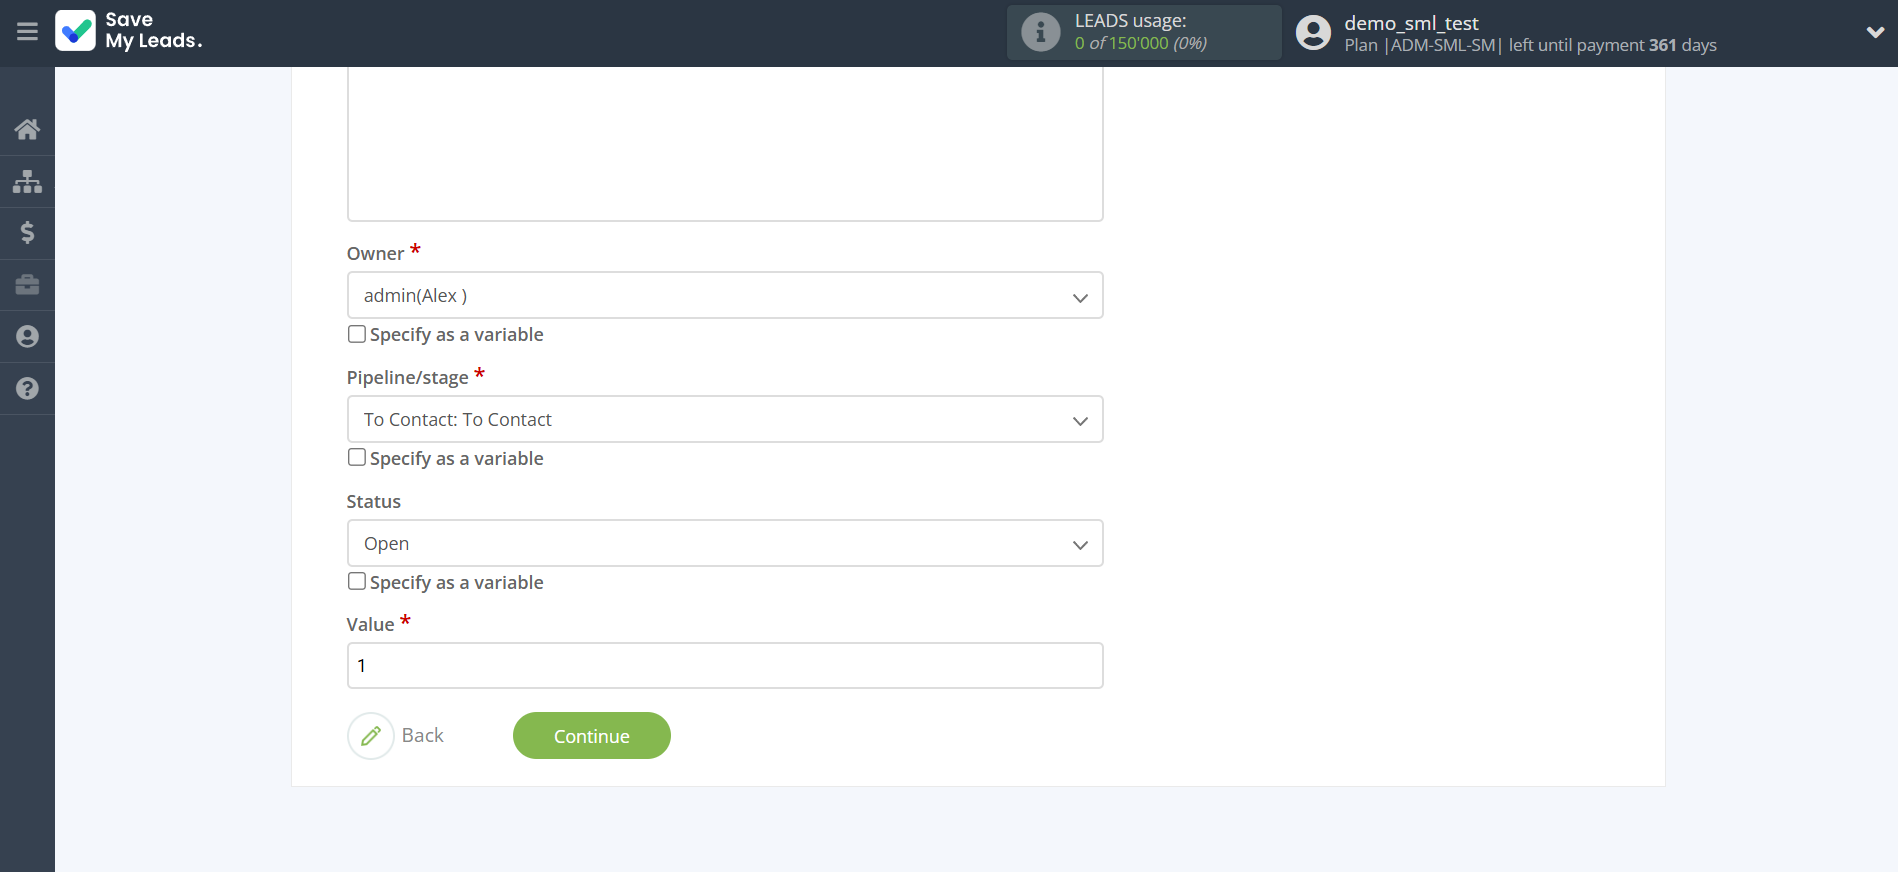Go to Home via sidebar icon
The height and width of the screenshot is (872, 1898).
(x=27, y=129)
